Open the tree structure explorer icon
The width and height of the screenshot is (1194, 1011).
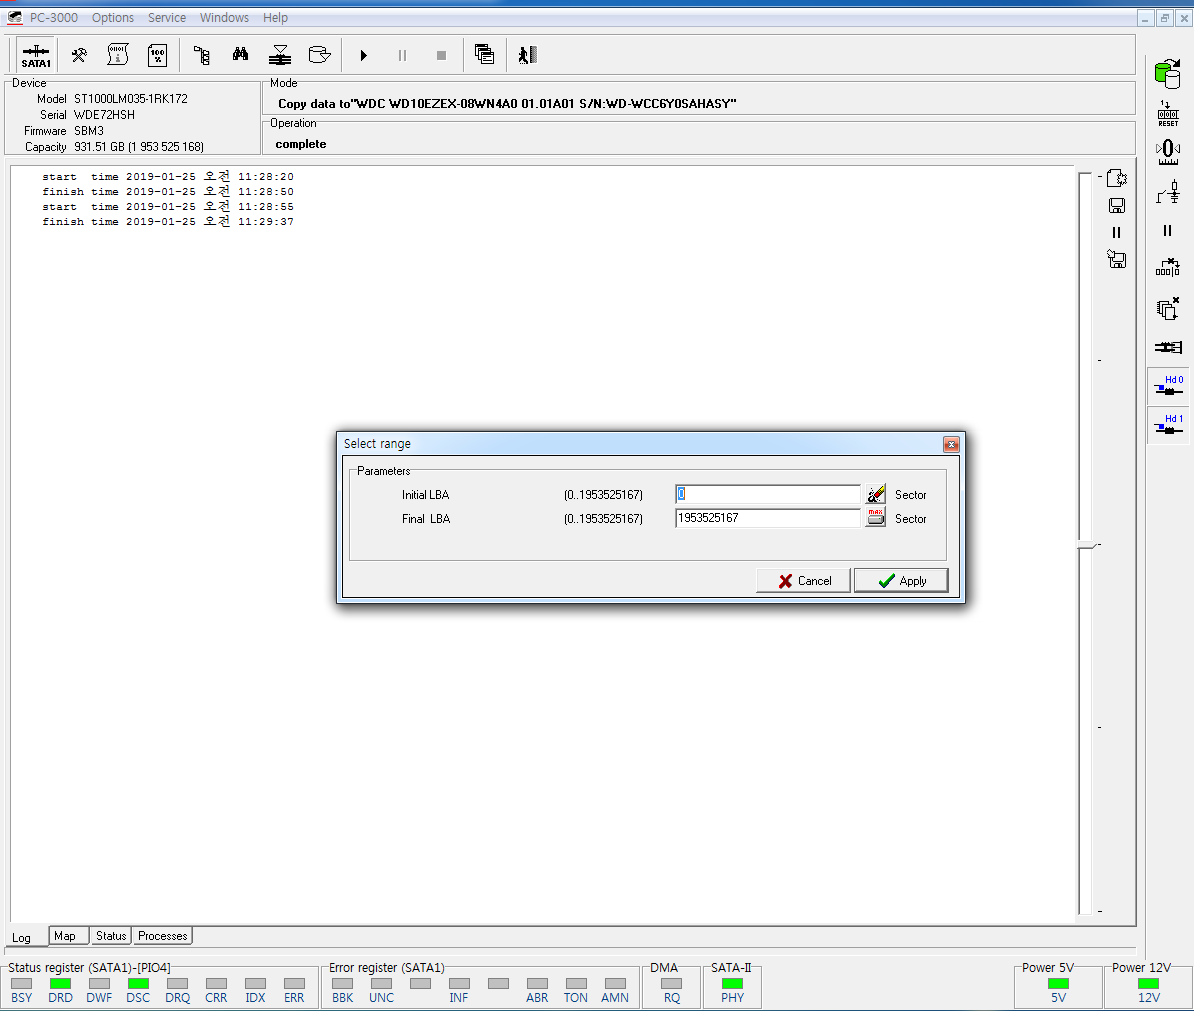pyautogui.click(x=202, y=55)
